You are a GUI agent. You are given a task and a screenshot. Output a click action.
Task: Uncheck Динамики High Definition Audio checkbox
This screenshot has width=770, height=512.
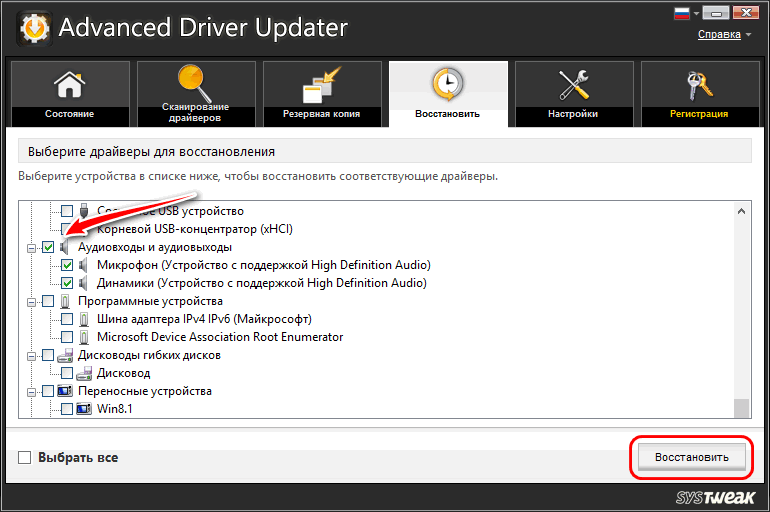pyautogui.click(x=67, y=283)
